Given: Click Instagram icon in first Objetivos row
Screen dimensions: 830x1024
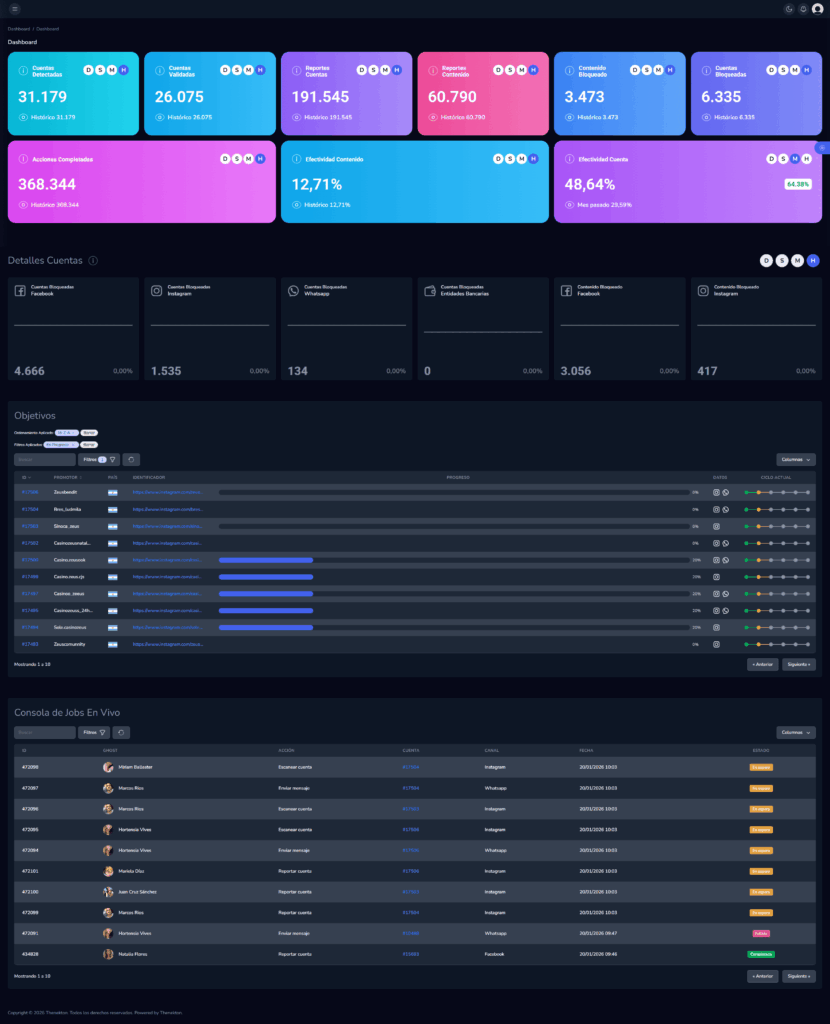Looking at the screenshot, I should 716,493.
